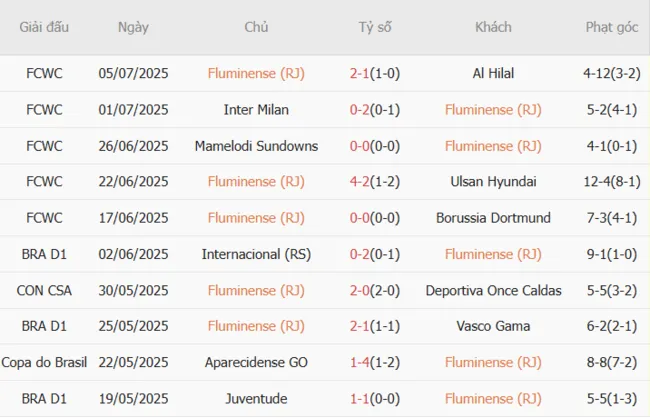This screenshot has height=418, width=650.
Task: Click the Juventude team name
Action: coord(256,398)
